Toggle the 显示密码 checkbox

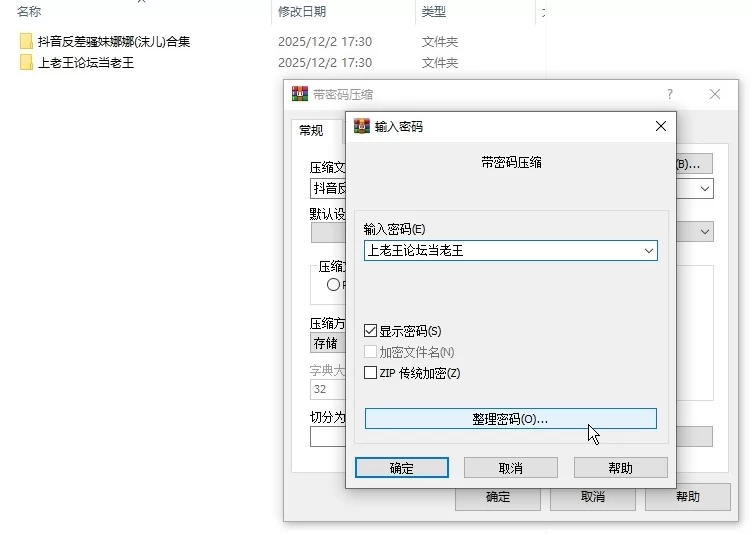click(x=371, y=331)
